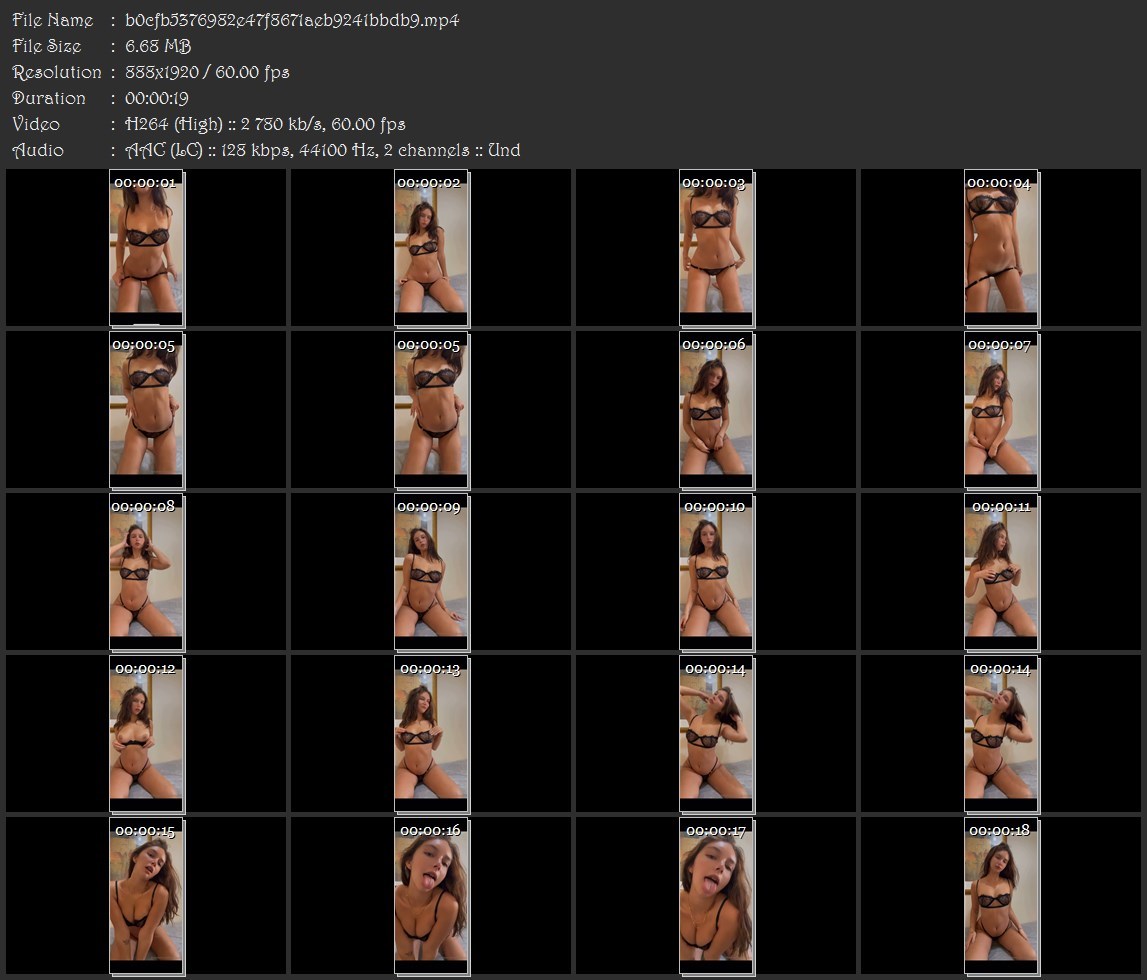Screen dimensions: 1147x980
Task: Select the frame marked 00:00:04
Action: 1001,248
